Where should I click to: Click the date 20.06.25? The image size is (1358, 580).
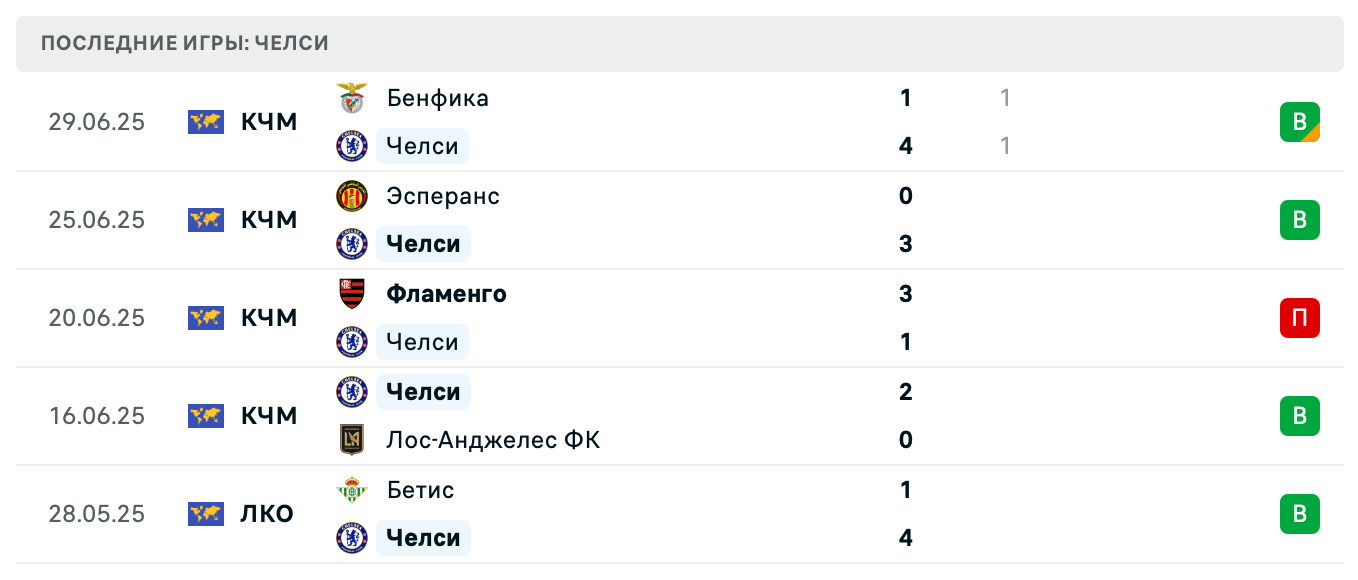tap(98, 318)
